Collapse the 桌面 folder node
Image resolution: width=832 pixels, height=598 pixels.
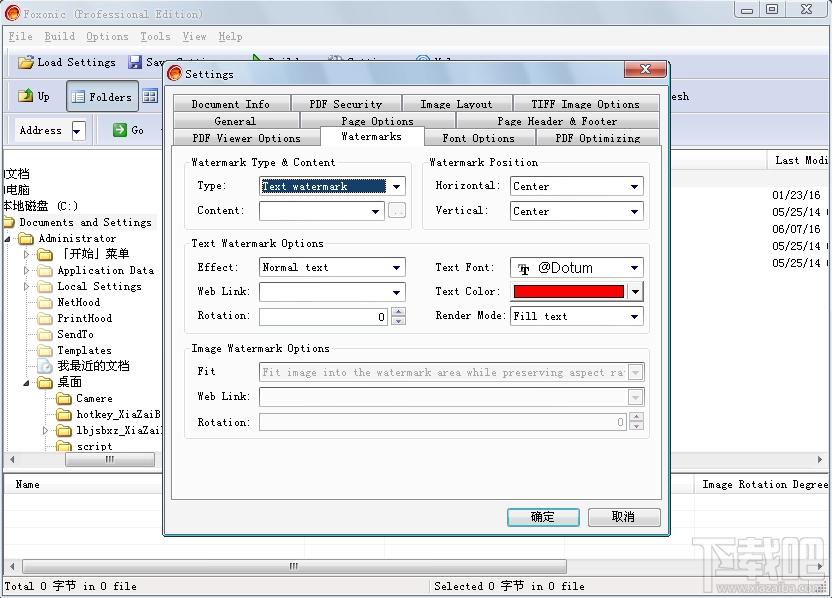(26, 383)
